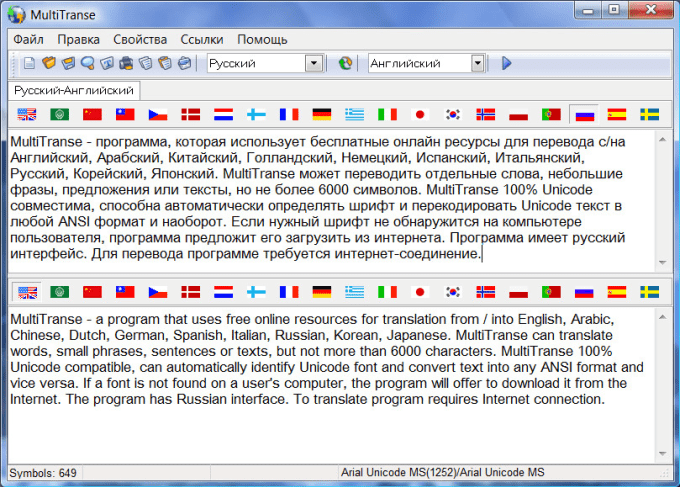Click scroll-down arrow of English translation pane
Screen dimensions: 680x487
pyautogui.click(x=663, y=454)
